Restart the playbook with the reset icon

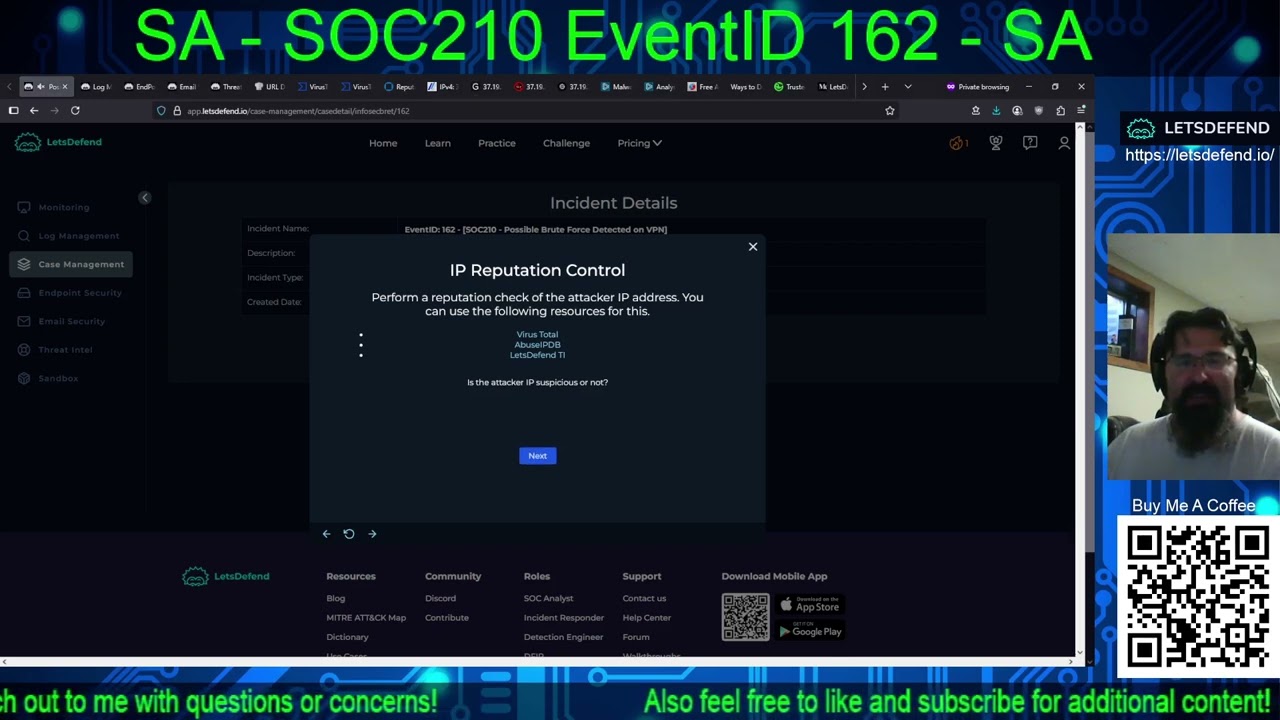pyautogui.click(x=349, y=534)
